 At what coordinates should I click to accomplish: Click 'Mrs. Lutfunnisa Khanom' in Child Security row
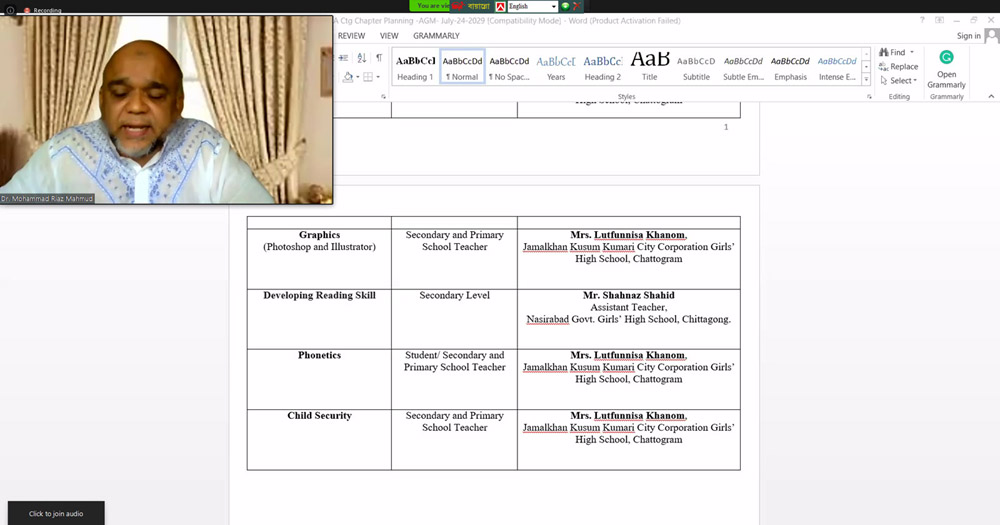[628, 415]
